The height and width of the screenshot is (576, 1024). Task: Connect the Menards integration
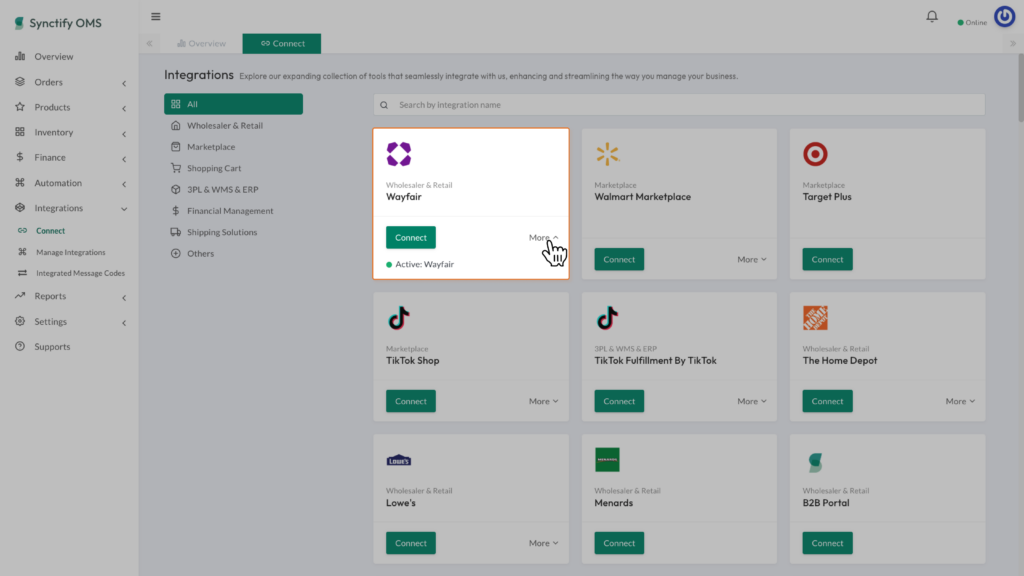pyautogui.click(x=619, y=543)
